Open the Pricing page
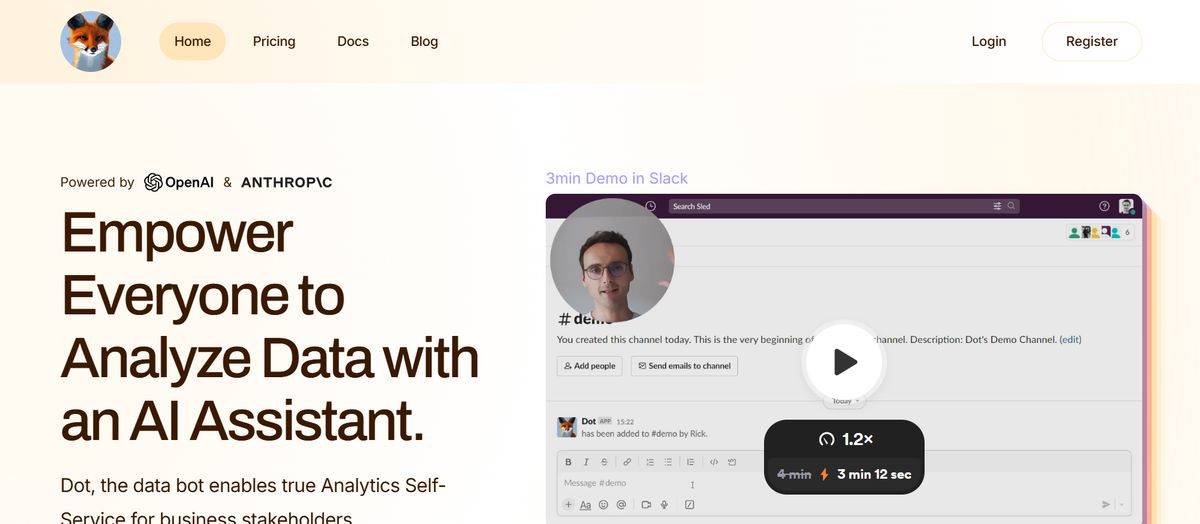 coord(274,41)
